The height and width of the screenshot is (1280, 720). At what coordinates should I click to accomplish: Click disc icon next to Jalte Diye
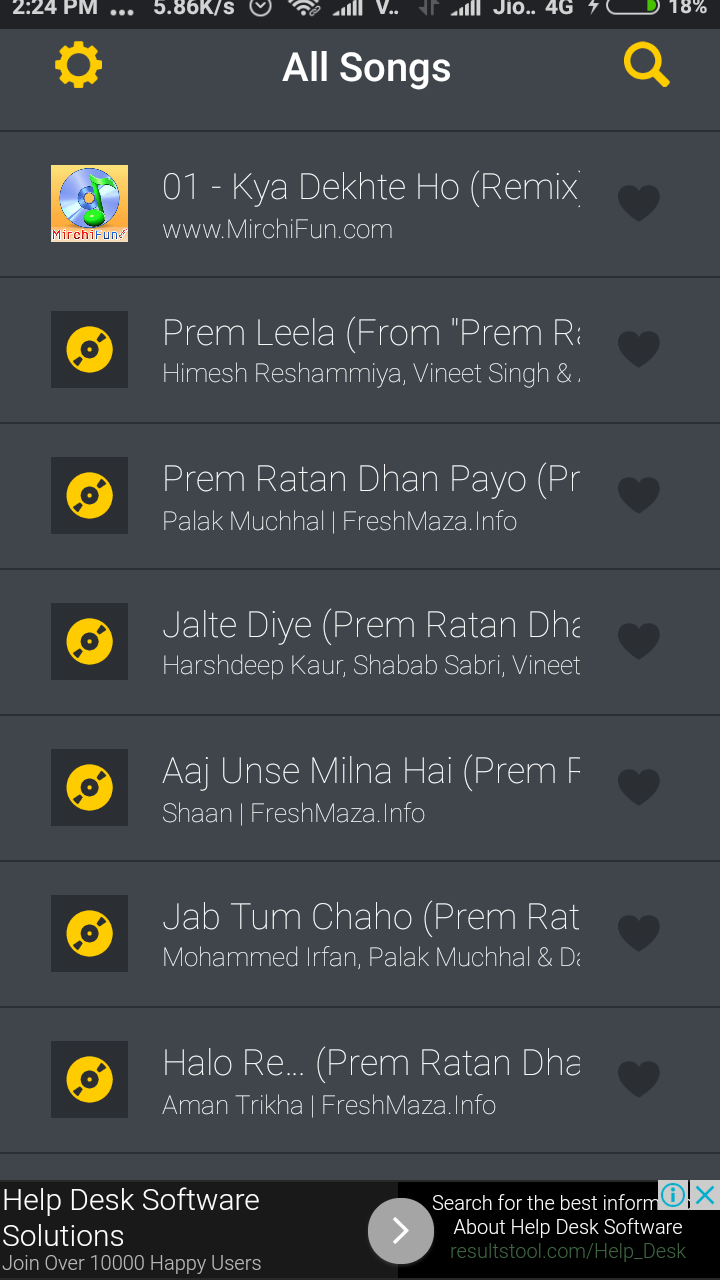pos(89,641)
